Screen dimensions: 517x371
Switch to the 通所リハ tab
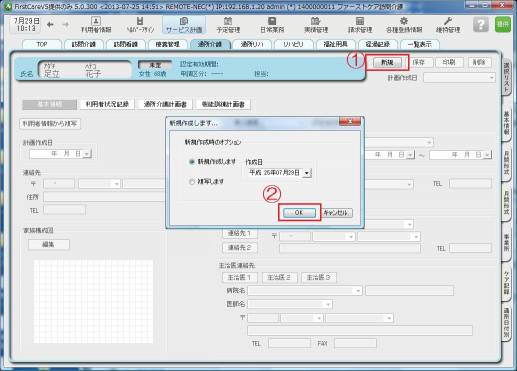pos(252,44)
